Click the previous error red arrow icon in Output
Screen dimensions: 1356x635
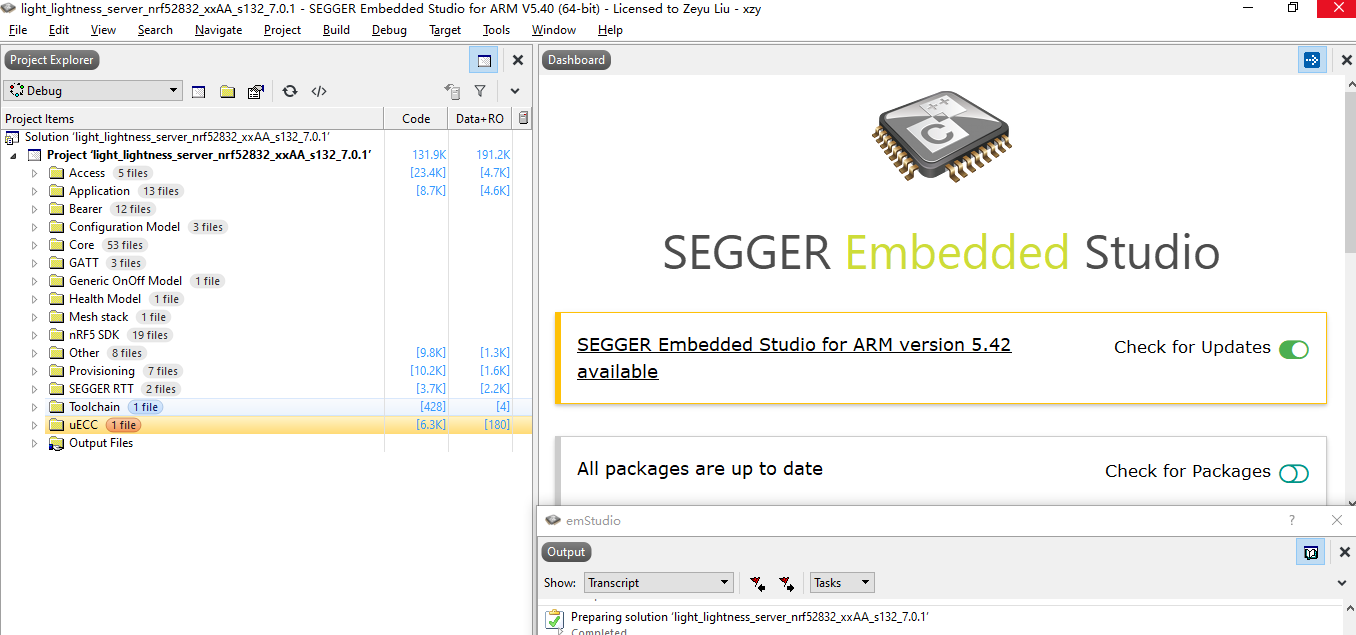pos(757,583)
